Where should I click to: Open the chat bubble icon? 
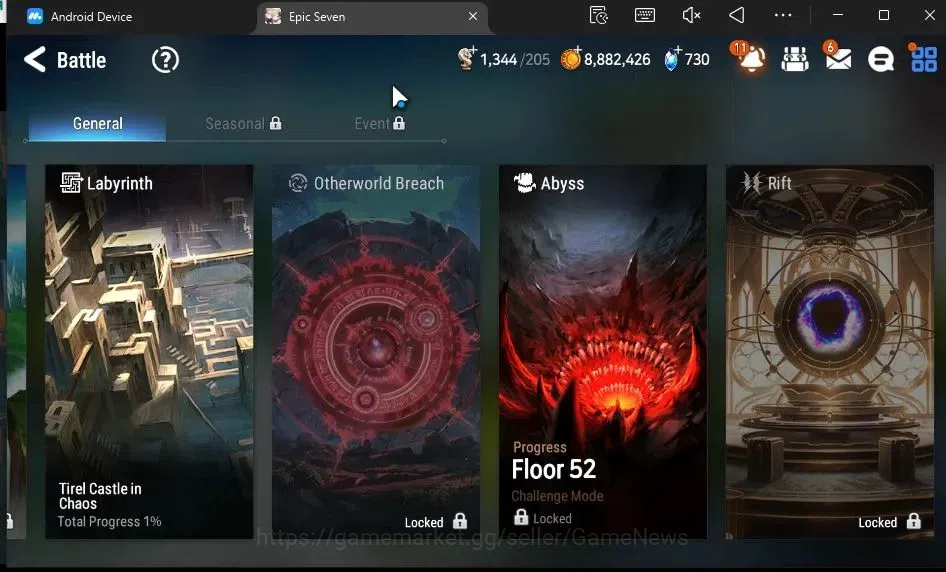(880, 59)
